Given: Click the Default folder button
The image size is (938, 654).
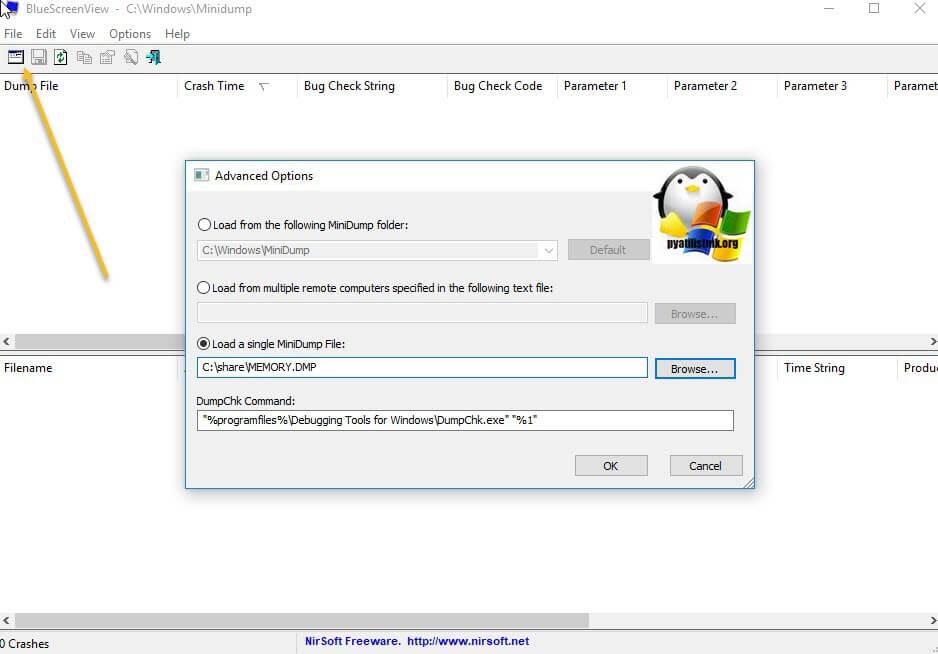Looking at the screenshot, I should click(608, 250).
